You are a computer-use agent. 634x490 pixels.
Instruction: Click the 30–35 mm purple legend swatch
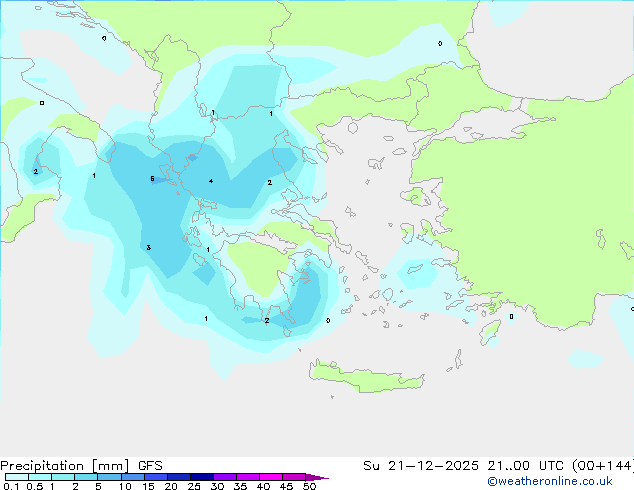click(x=225, y=477)
